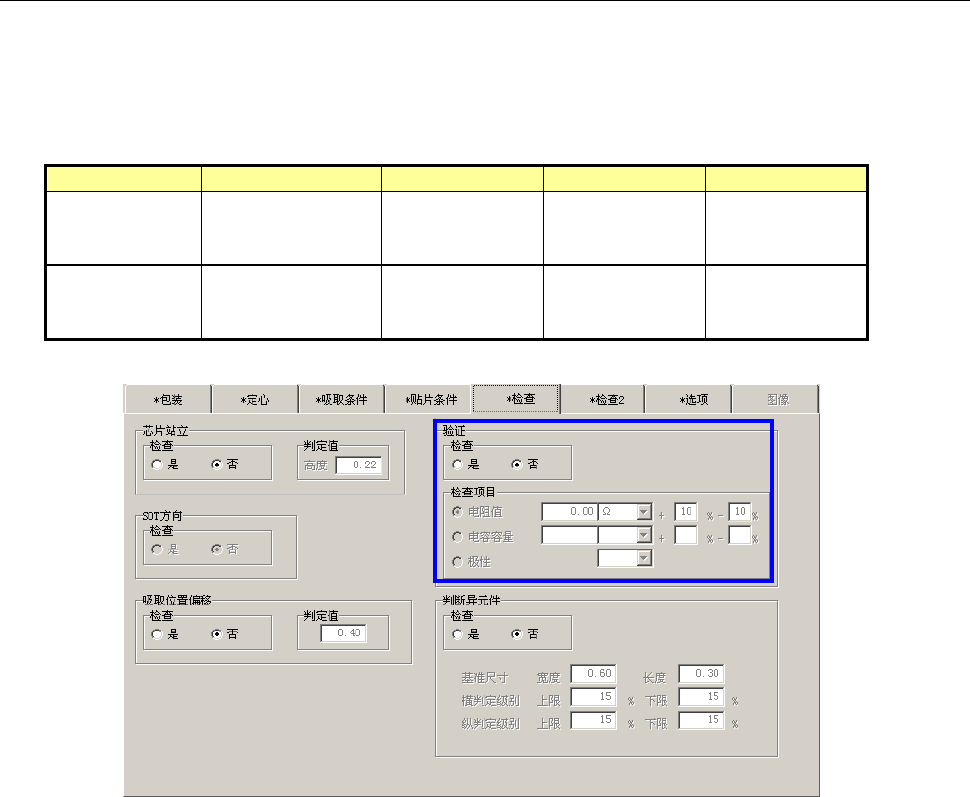Click the *检查 tab

click(x=517, y=398)
